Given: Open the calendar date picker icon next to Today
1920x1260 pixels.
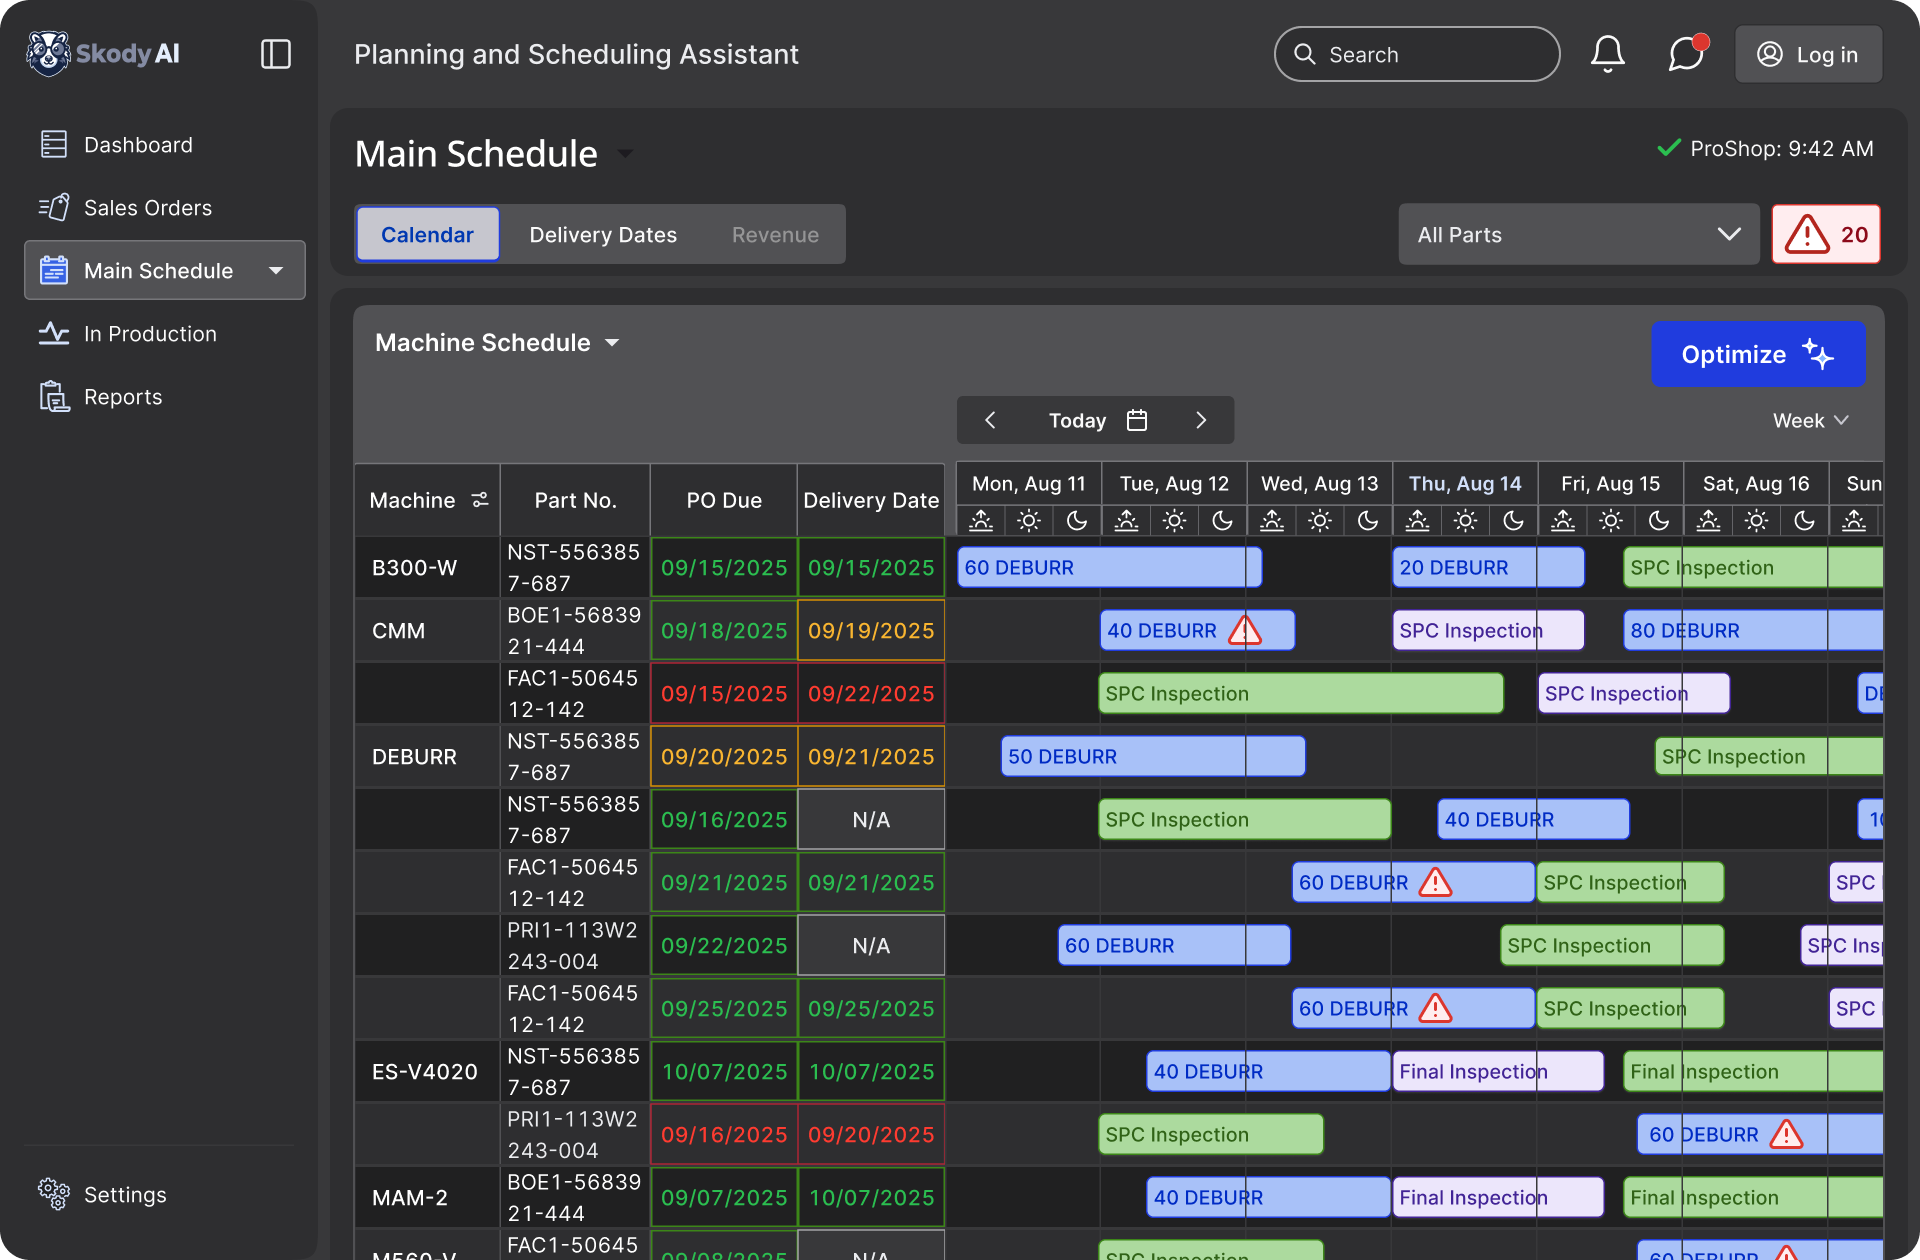Looking at the screenshot, I should (x=1137, y=420).
